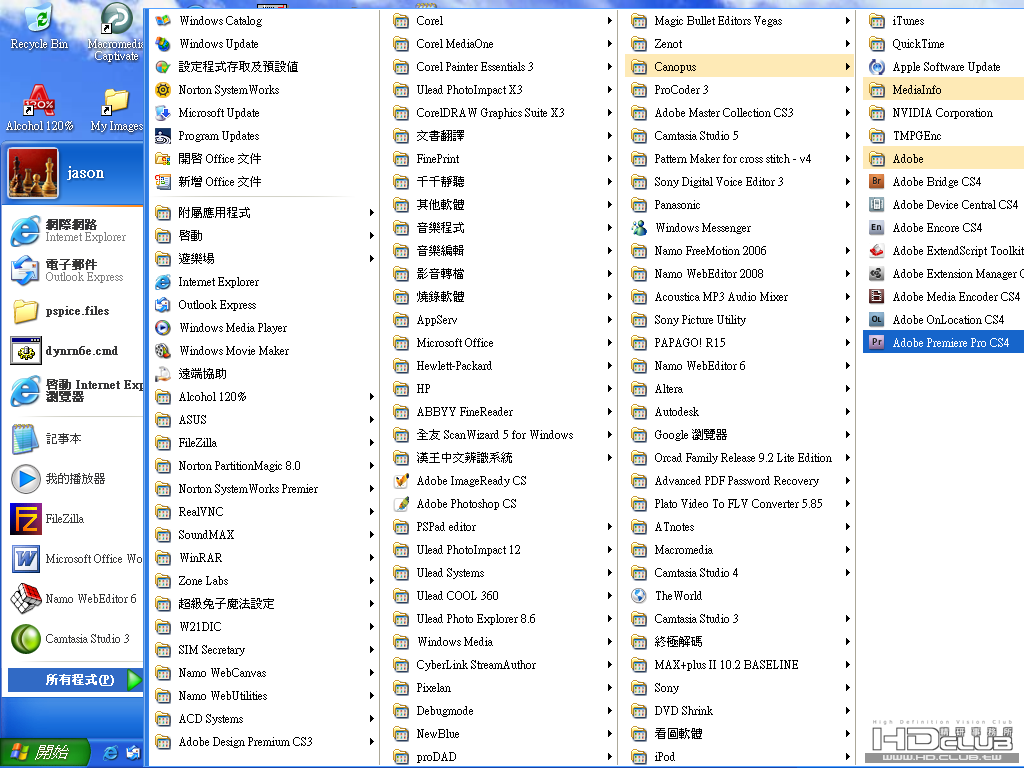Launch Internet Explorer quick launch icon
Screen dimensions: 1024x768
pyautogui.click(x=111, y=753)
